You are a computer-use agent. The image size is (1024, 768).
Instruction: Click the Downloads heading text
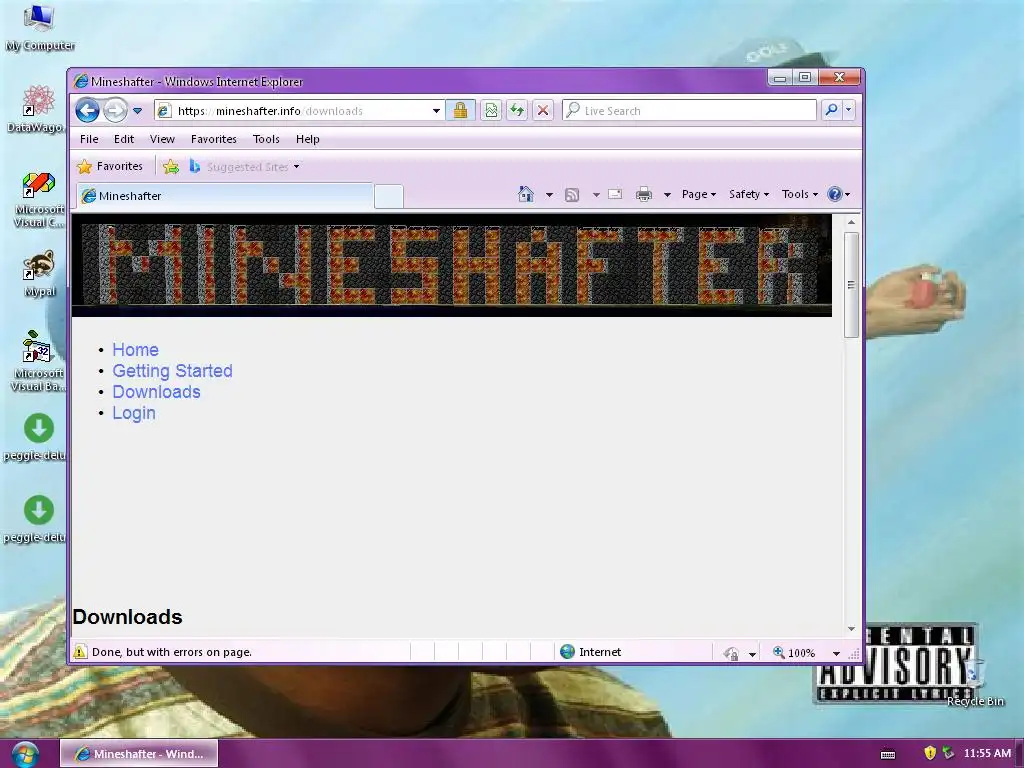(127, 617)
